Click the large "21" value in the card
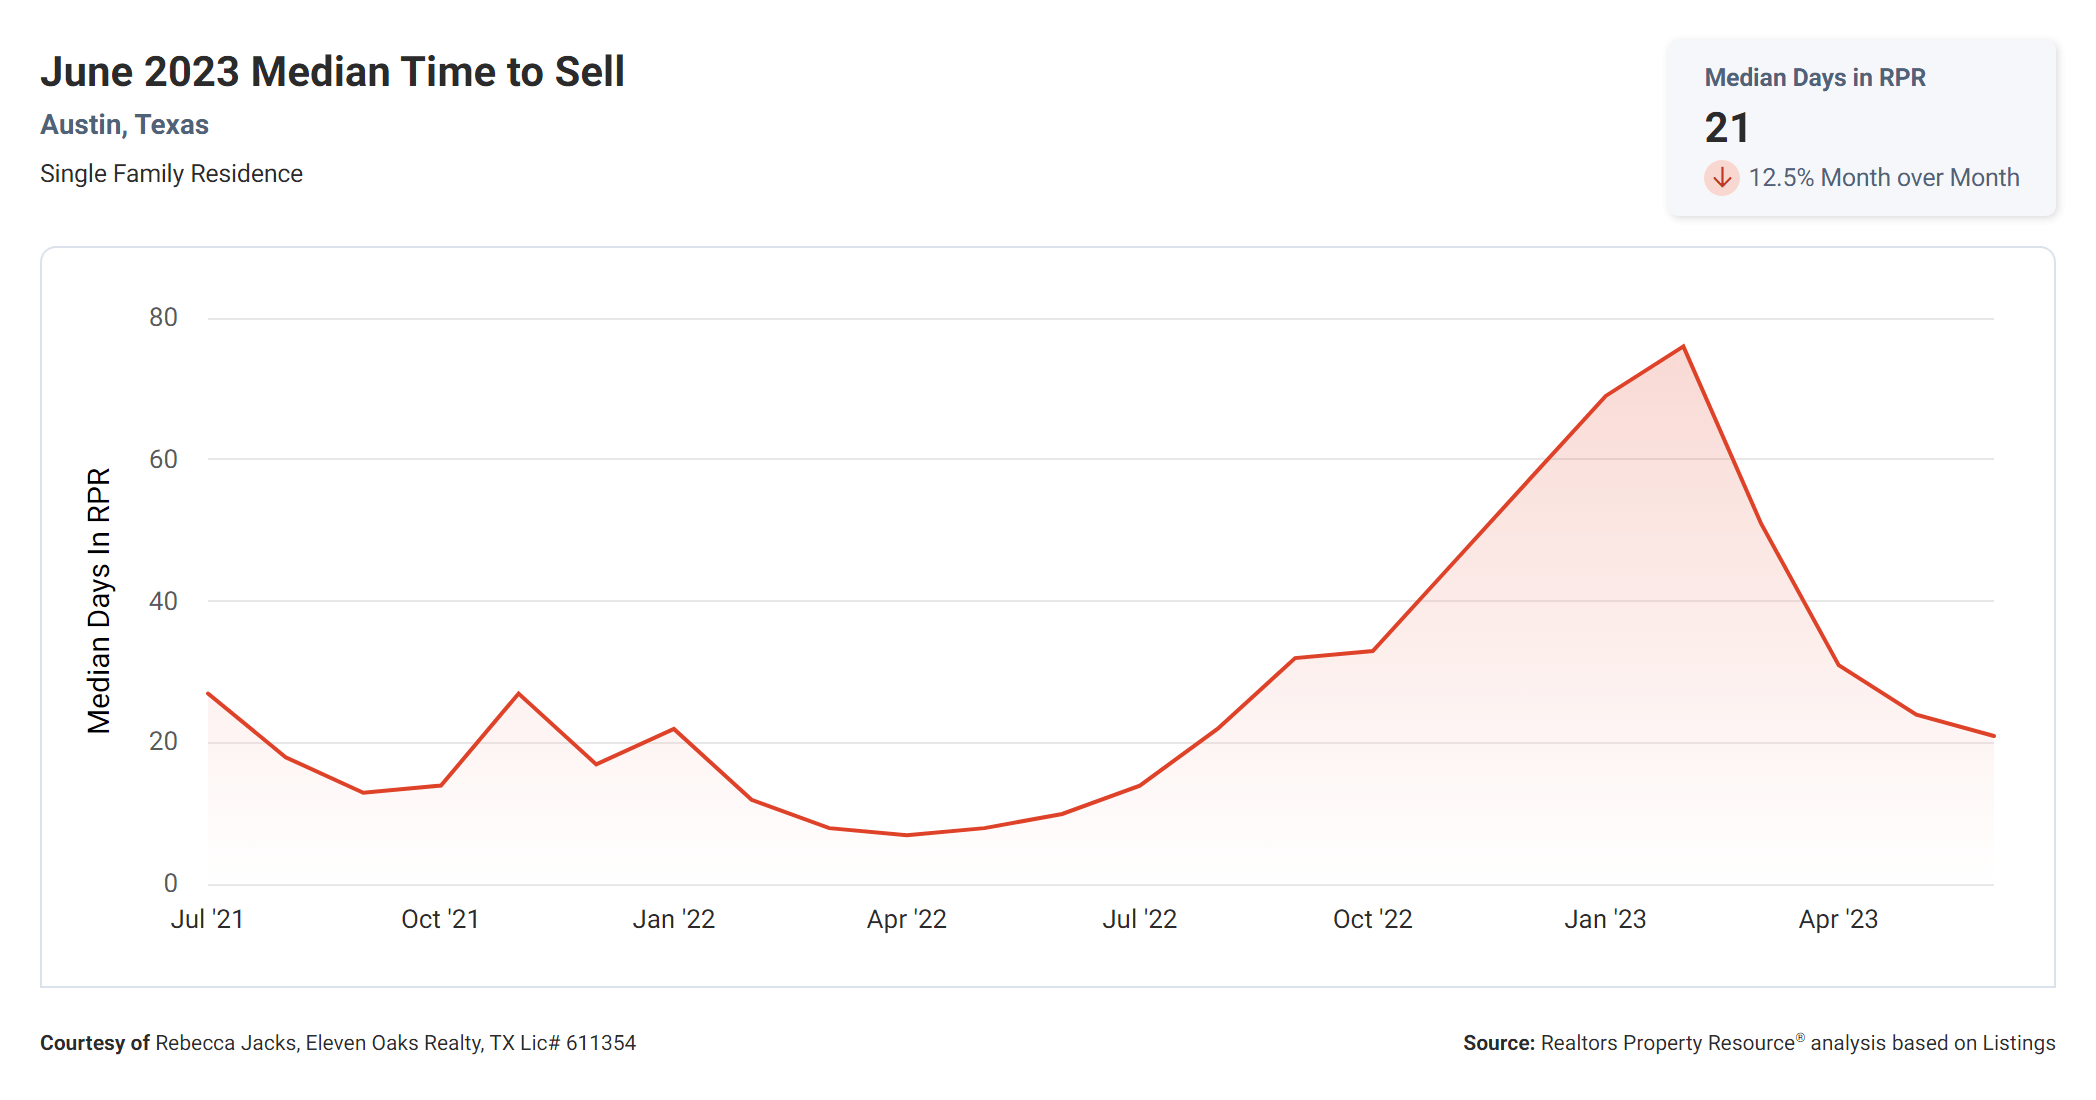Viewport: 2096px width, 1100px height. (1727, 128)
